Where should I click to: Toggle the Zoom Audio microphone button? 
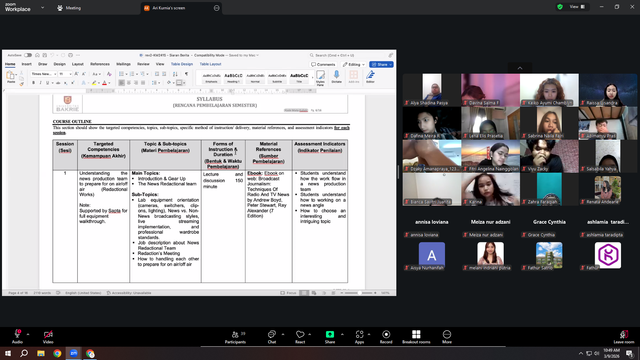[x=17, y=336]
